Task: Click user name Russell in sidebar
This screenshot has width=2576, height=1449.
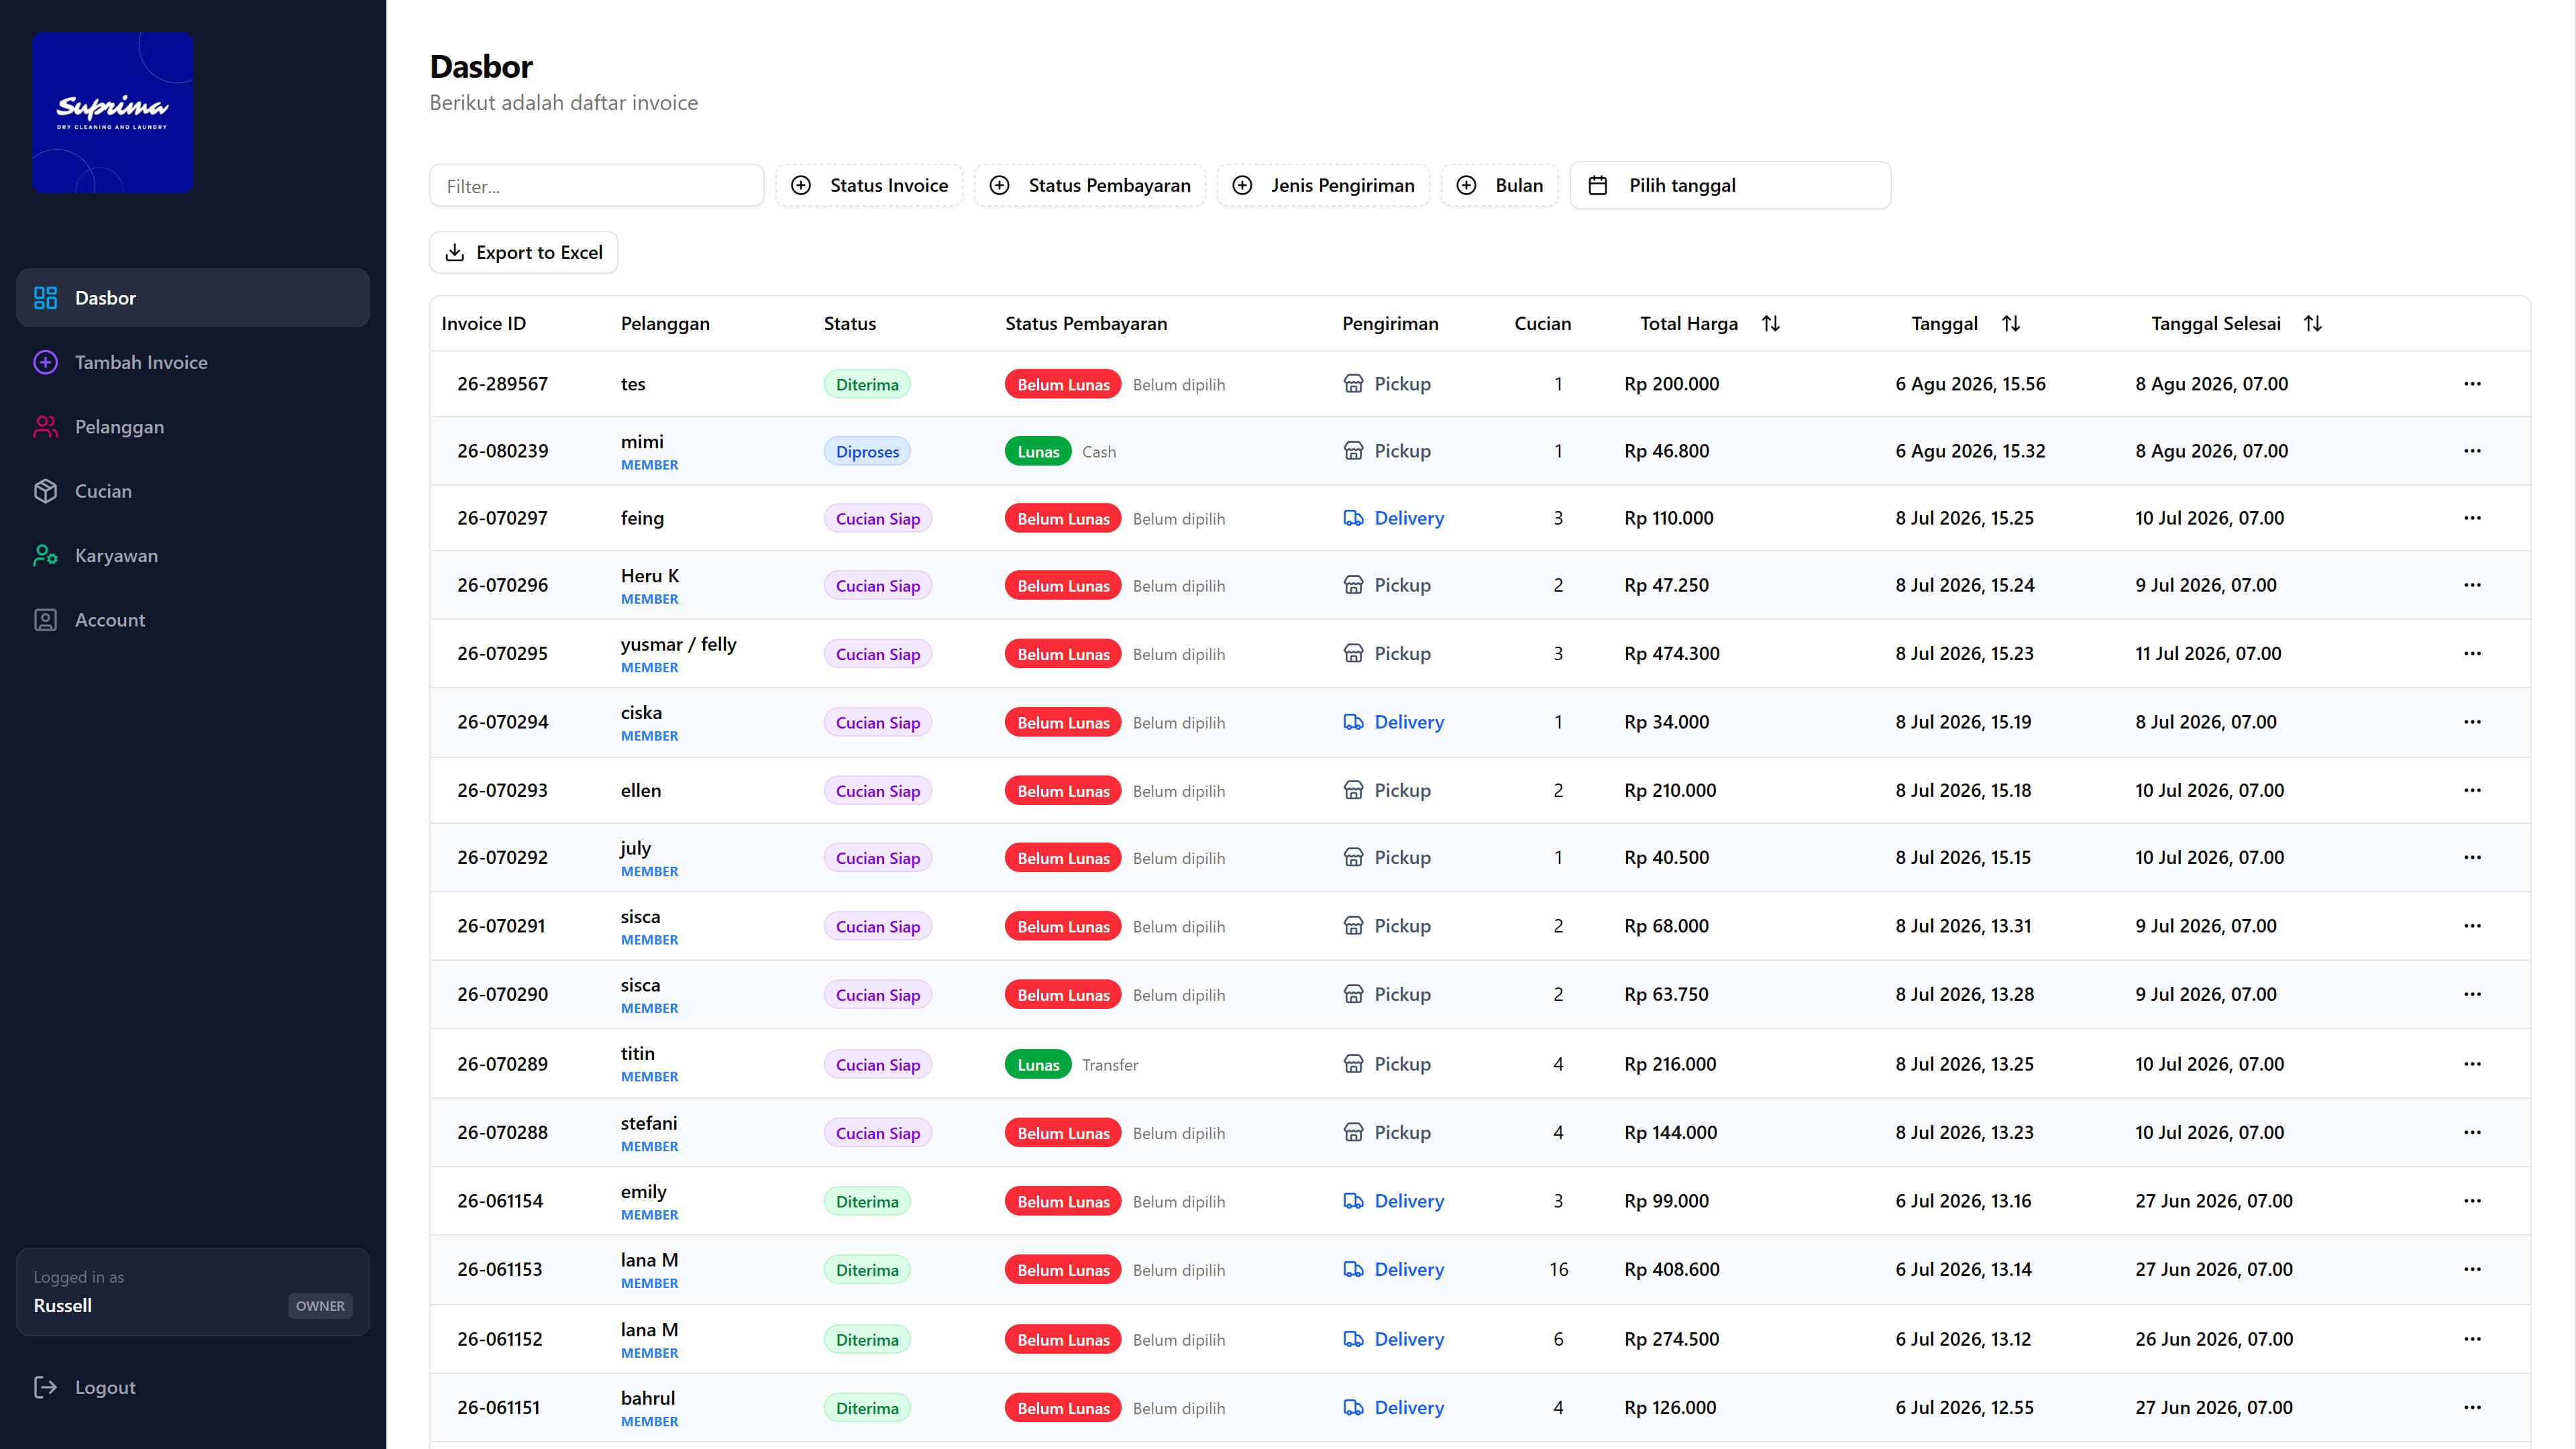Action: 63,1306
